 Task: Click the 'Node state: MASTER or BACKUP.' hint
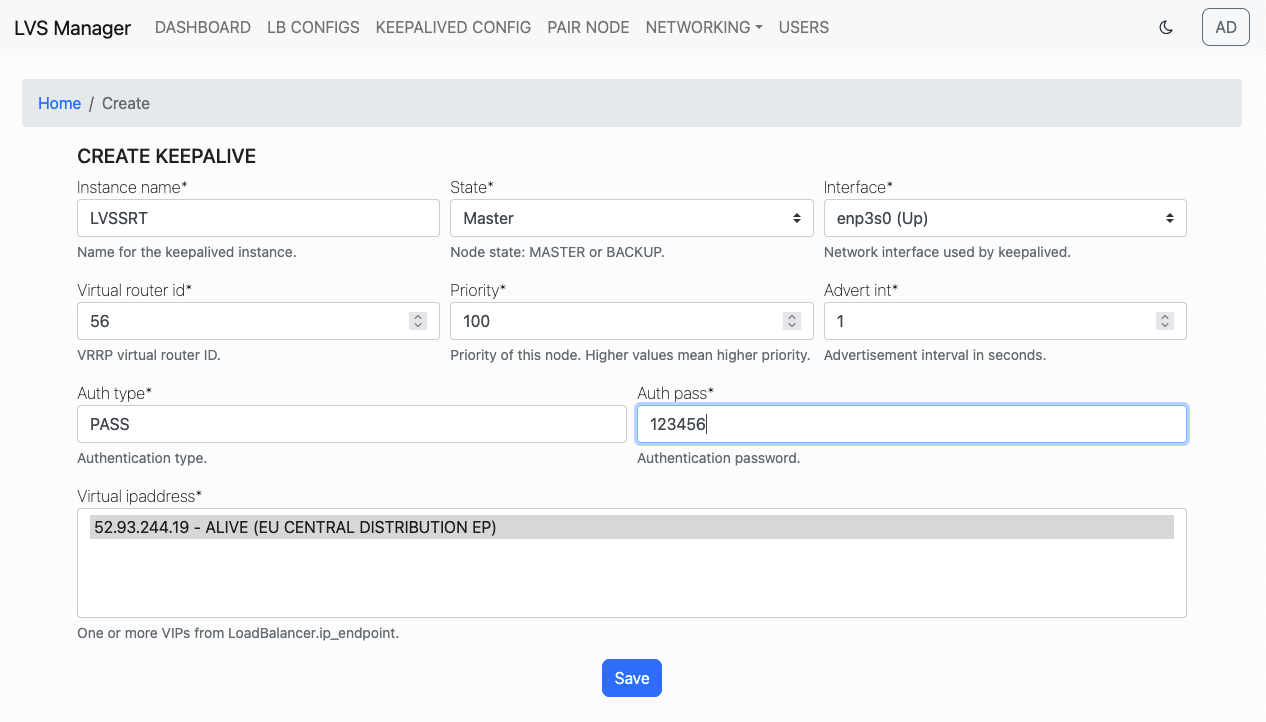tap(557, 252)
